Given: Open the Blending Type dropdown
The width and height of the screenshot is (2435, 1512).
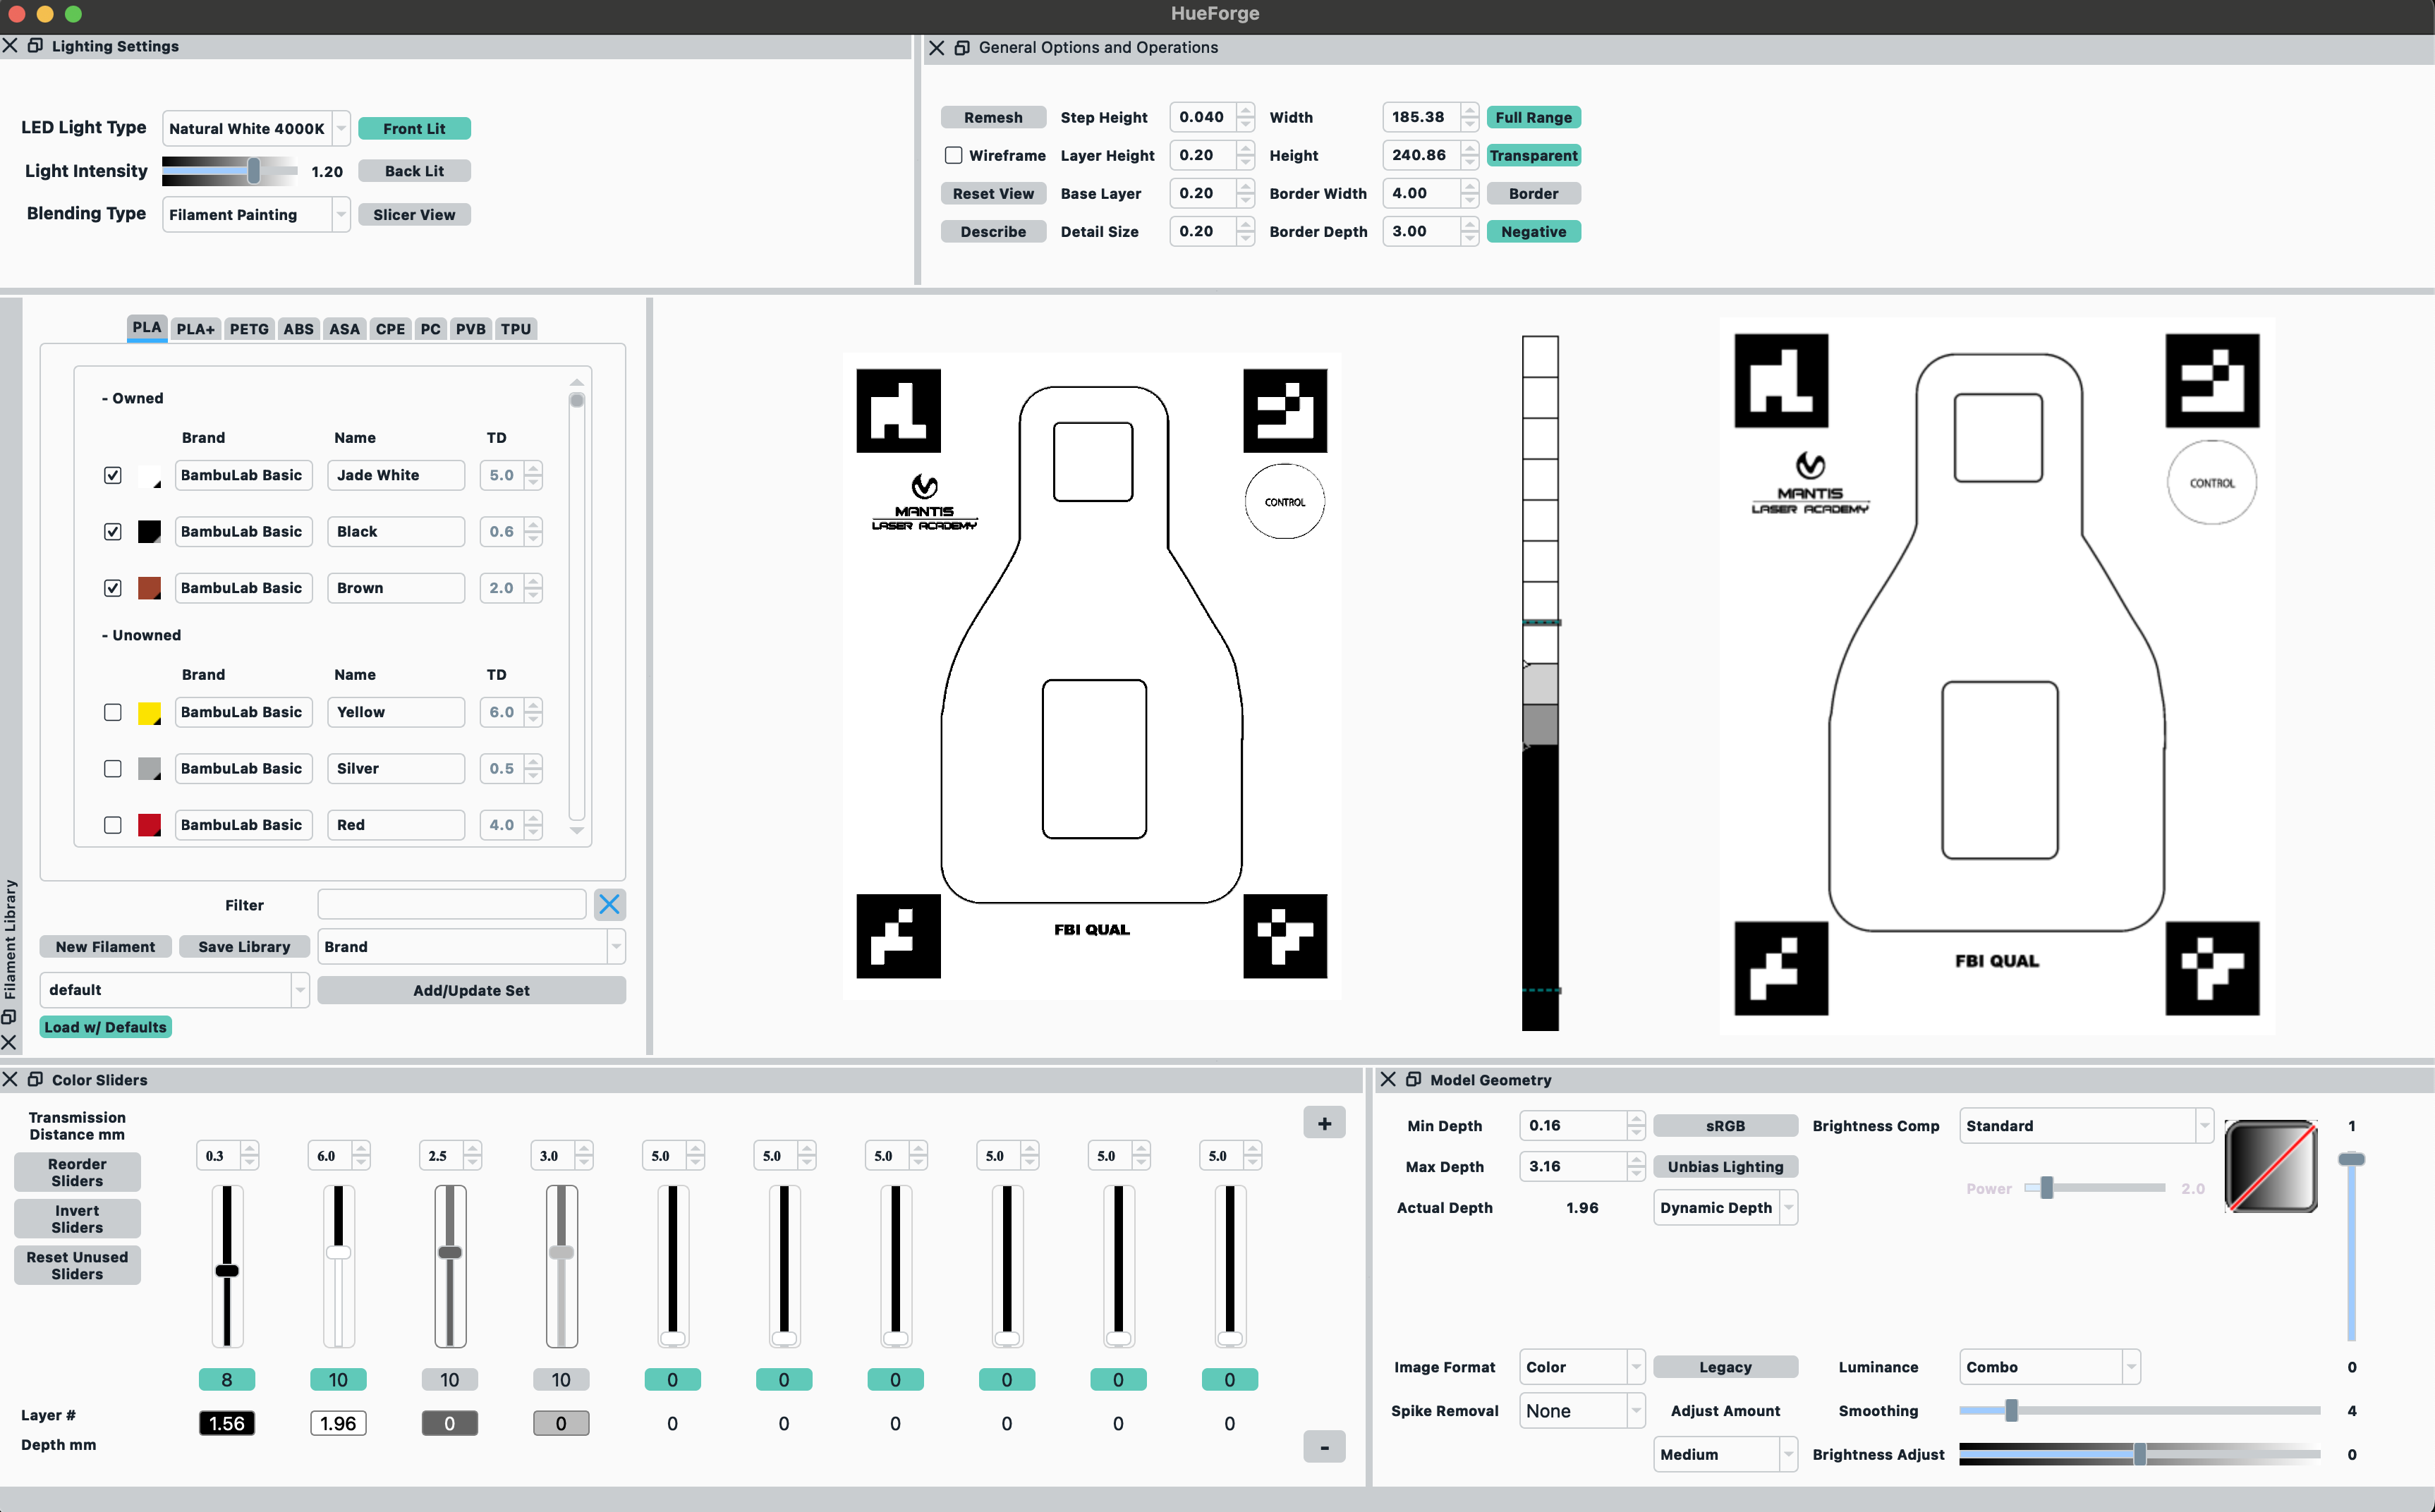Looking at the screenshot, I should (x=256, y=214).
